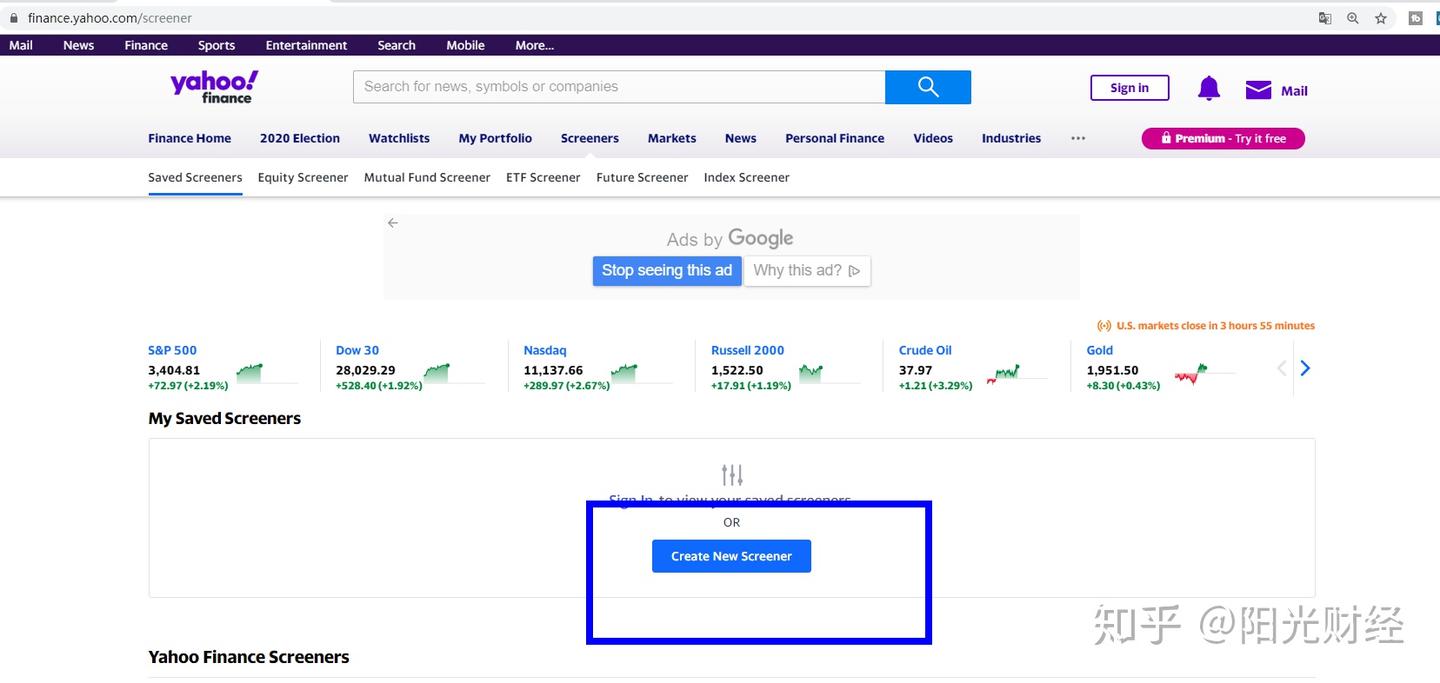Click the page zoom lens icon in the toolbar
The height and width of the screenshot is (683, 1440).
tap(1352, 17)
